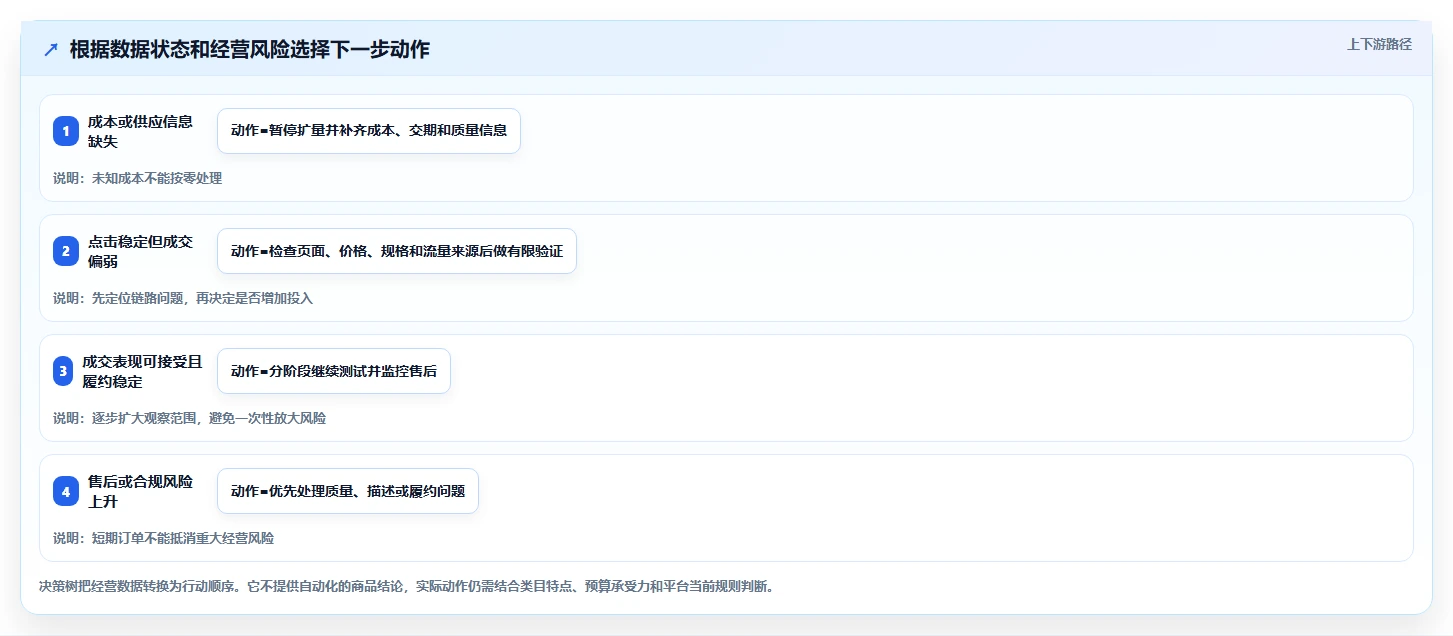Click the note 短期订单不能抵消重大经营风险

tap(183, 538)
